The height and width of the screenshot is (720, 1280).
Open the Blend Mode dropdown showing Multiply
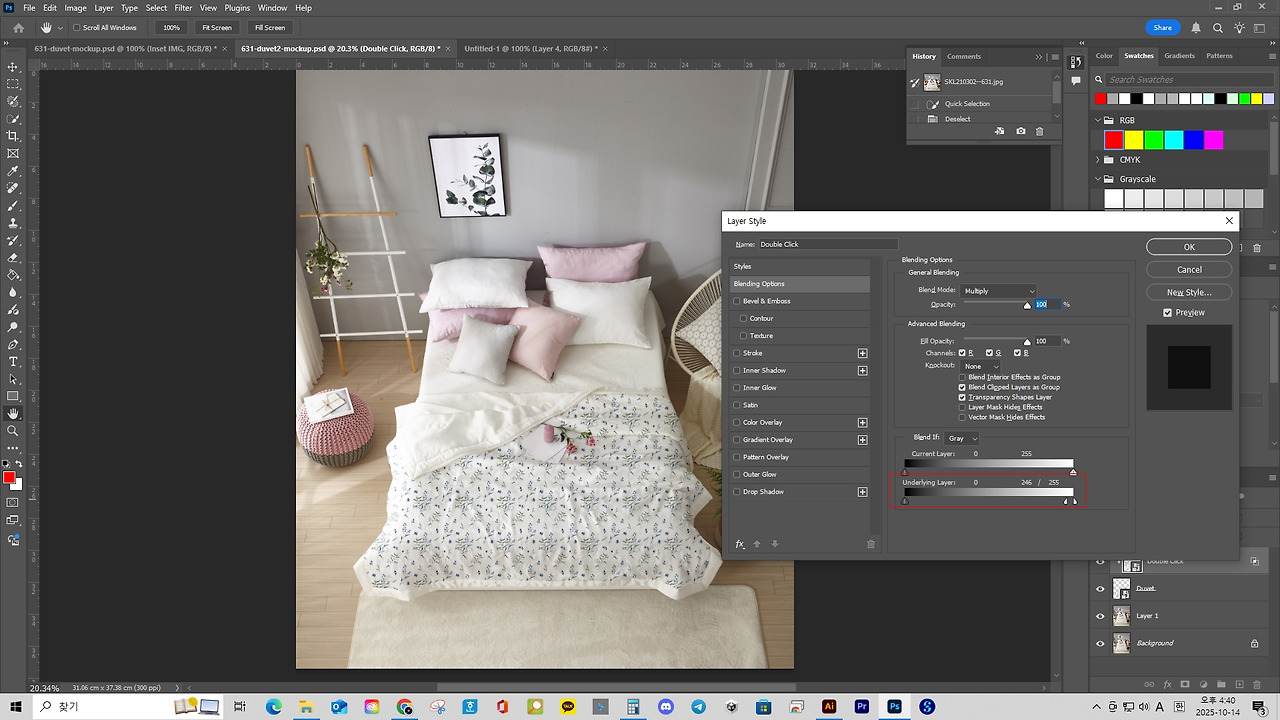998,290
